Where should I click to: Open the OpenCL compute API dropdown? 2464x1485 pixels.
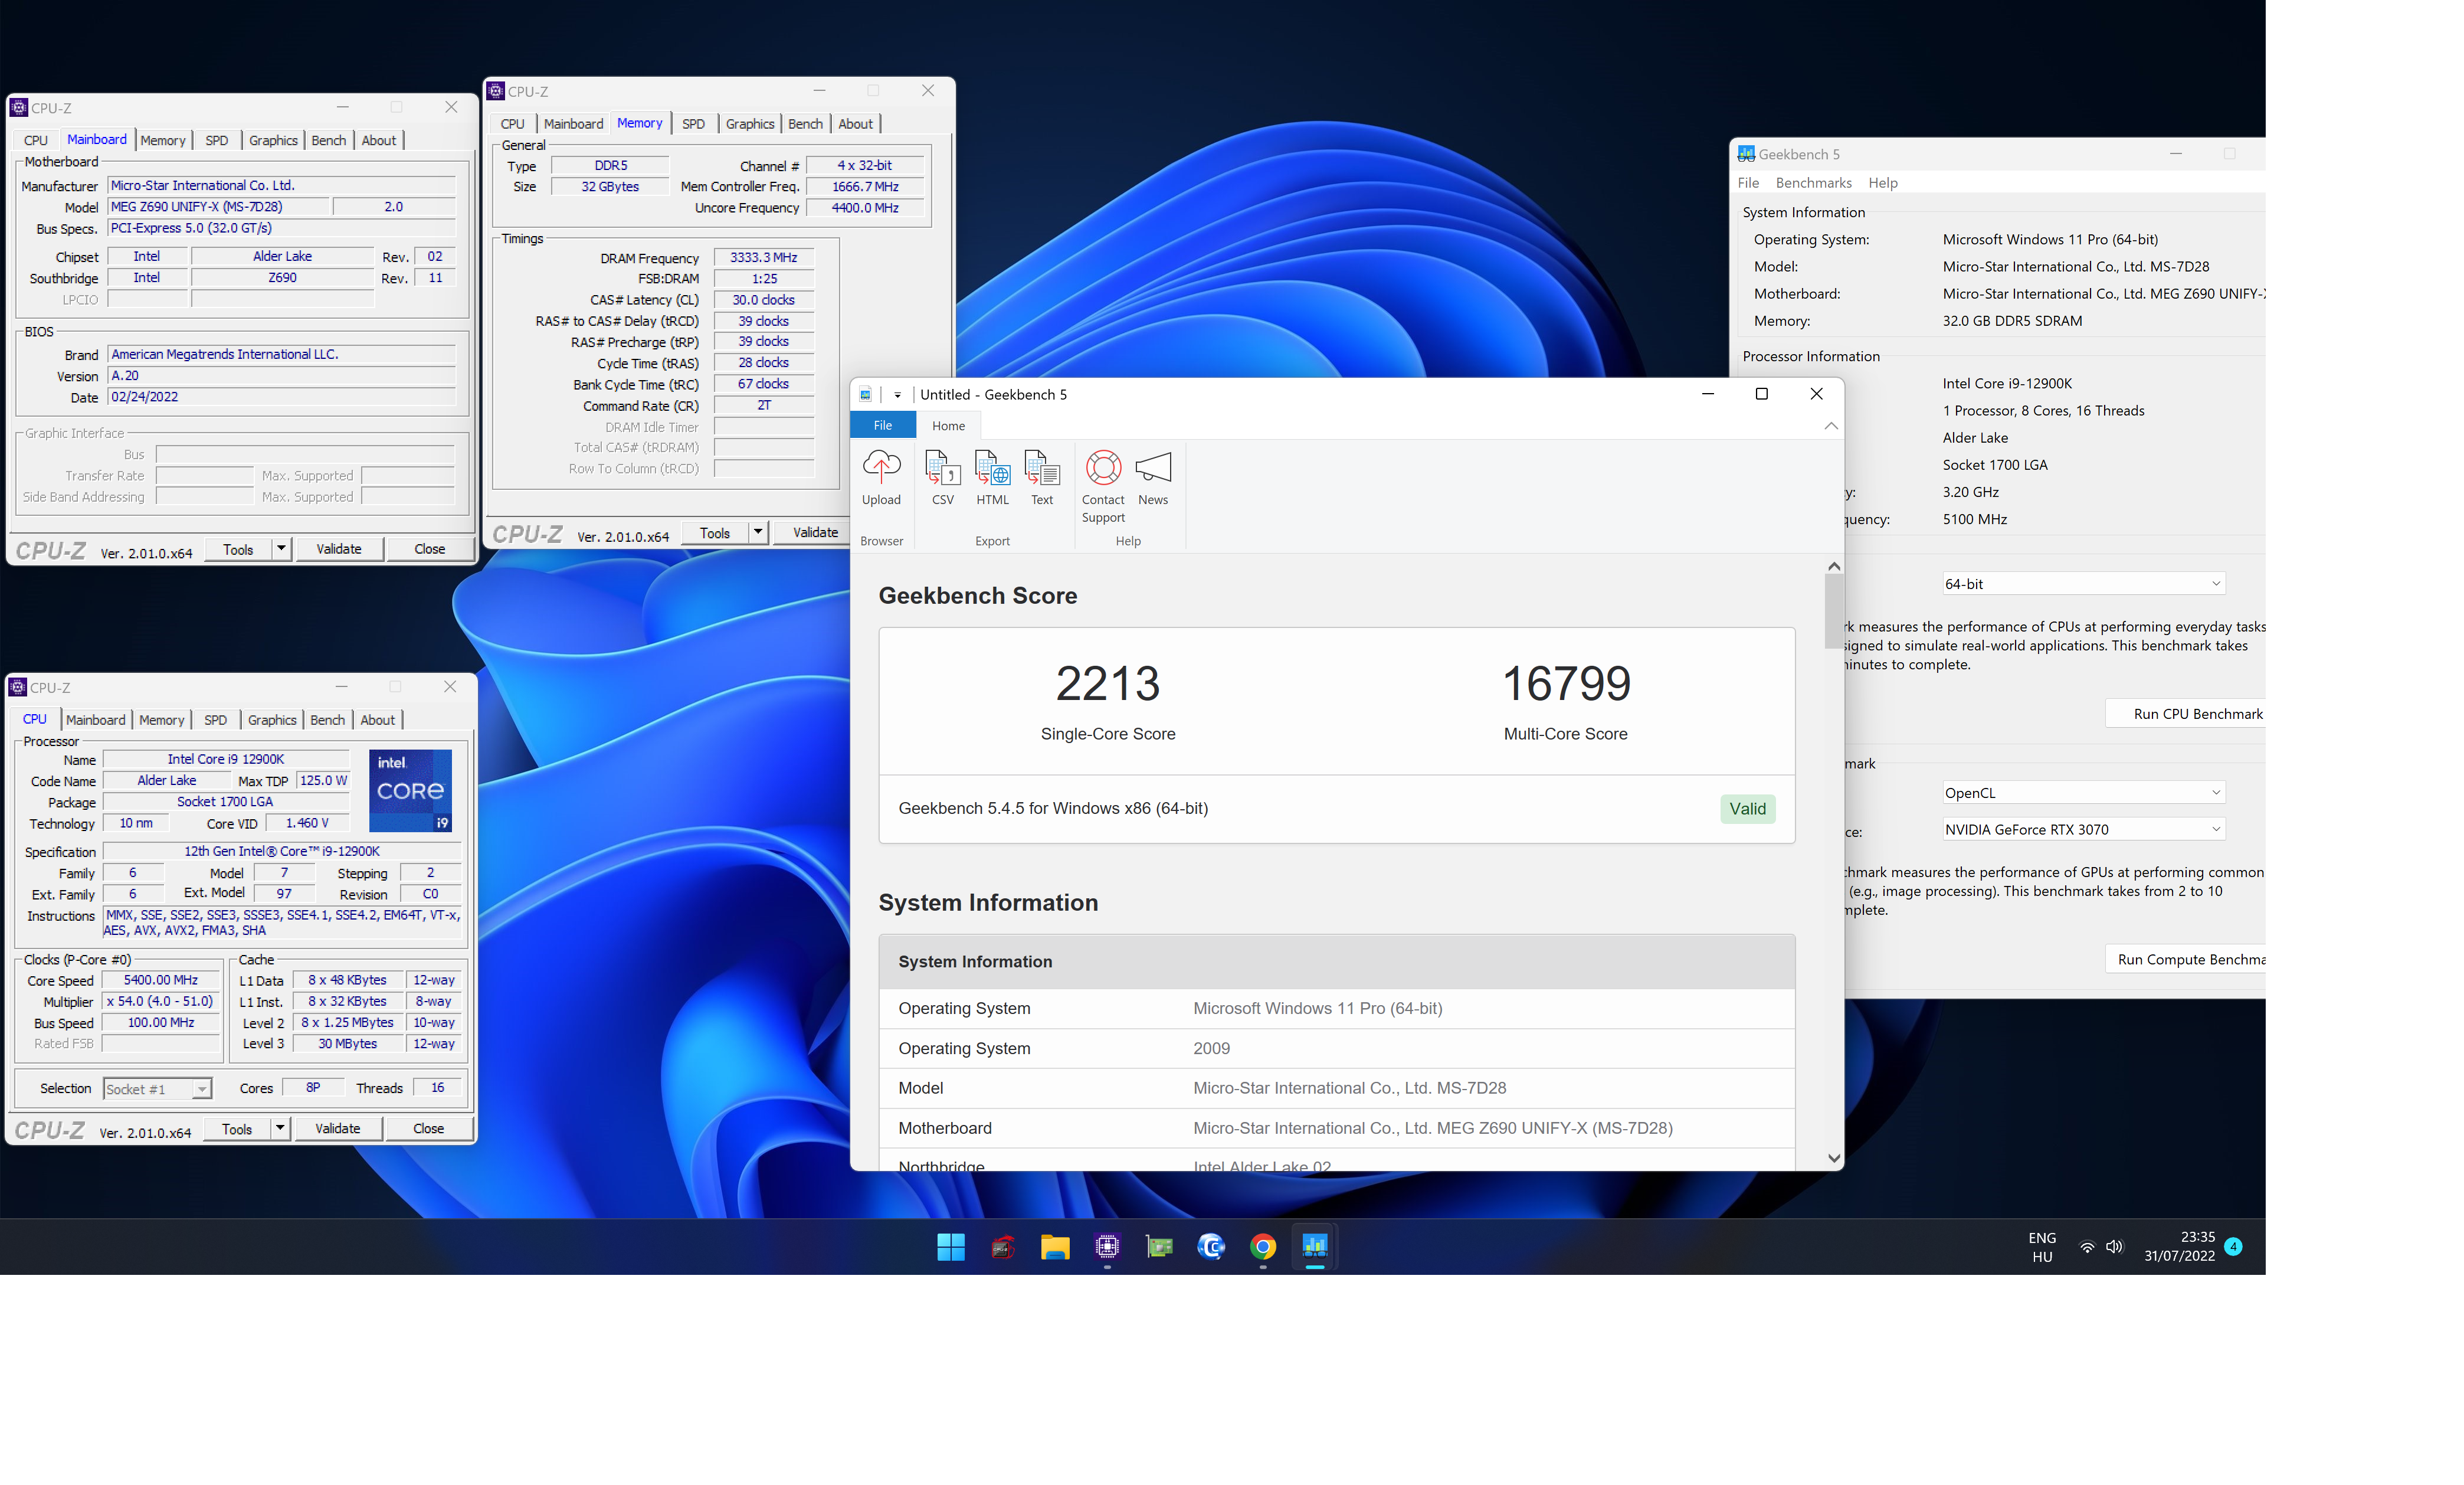coord(2083,793)
